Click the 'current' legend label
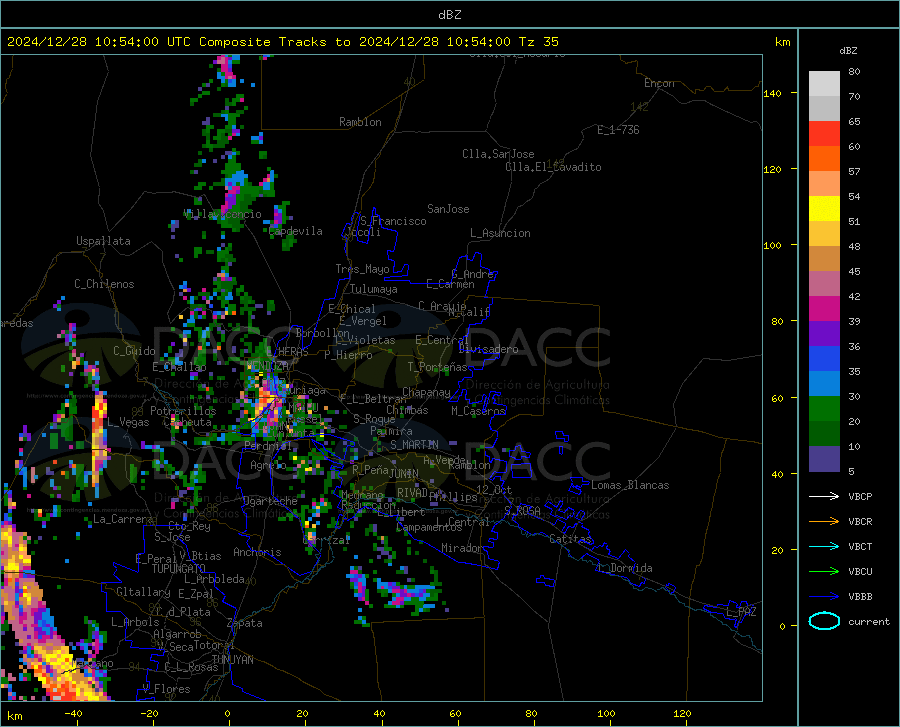 (869, 621)
